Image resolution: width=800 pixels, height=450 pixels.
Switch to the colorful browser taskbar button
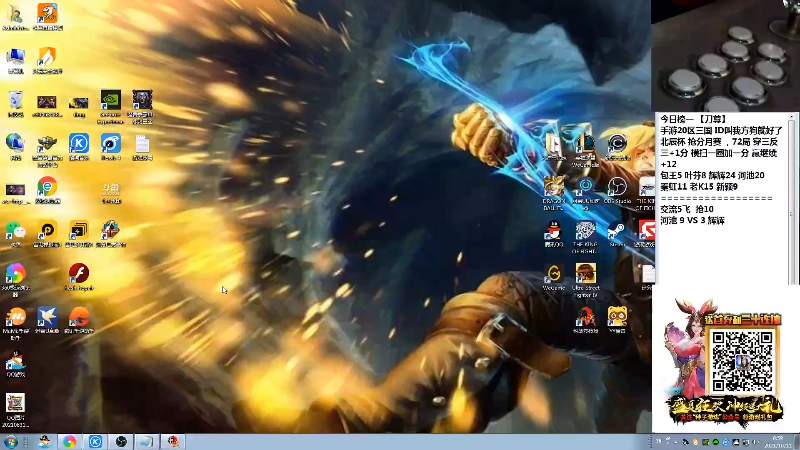(x=69, y=442)
